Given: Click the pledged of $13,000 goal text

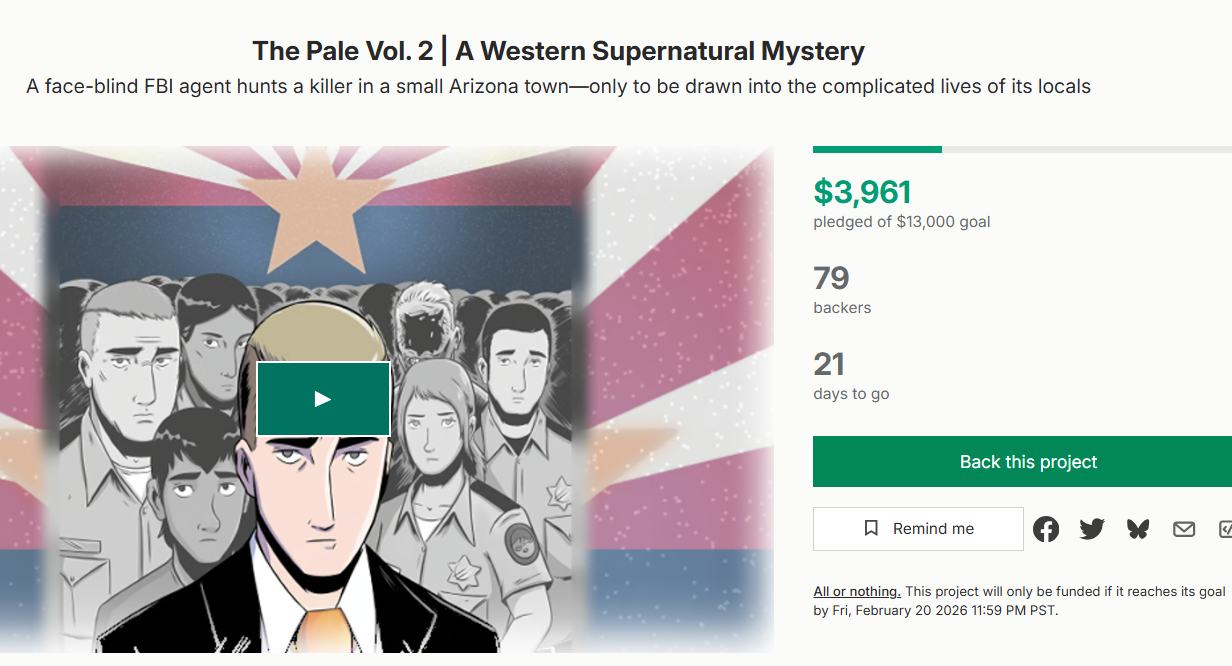Looking at the screenshot, I should click(902, 222).
